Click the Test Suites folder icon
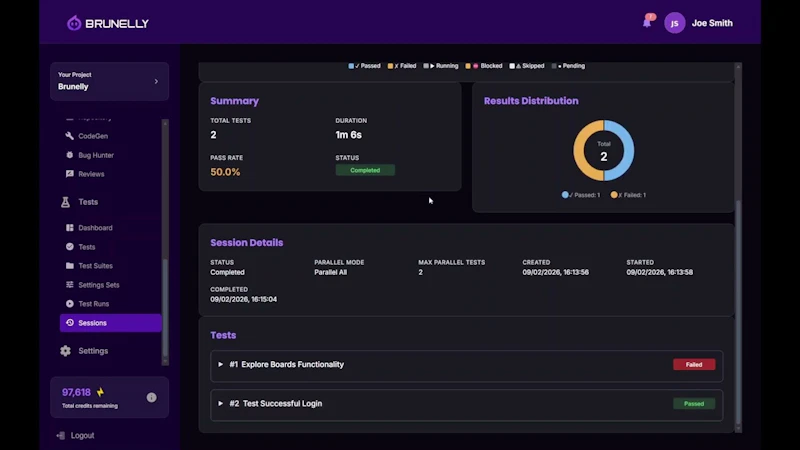 (69, 265)
